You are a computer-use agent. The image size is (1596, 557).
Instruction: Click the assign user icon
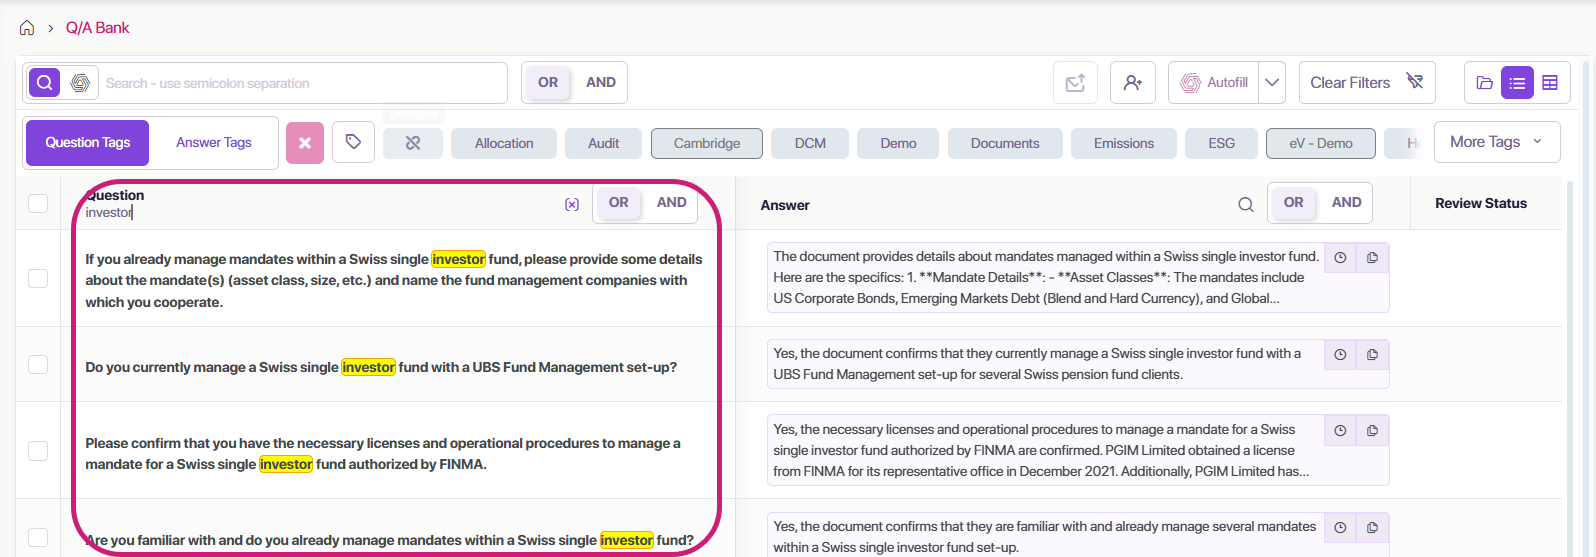coord(1133,83)
